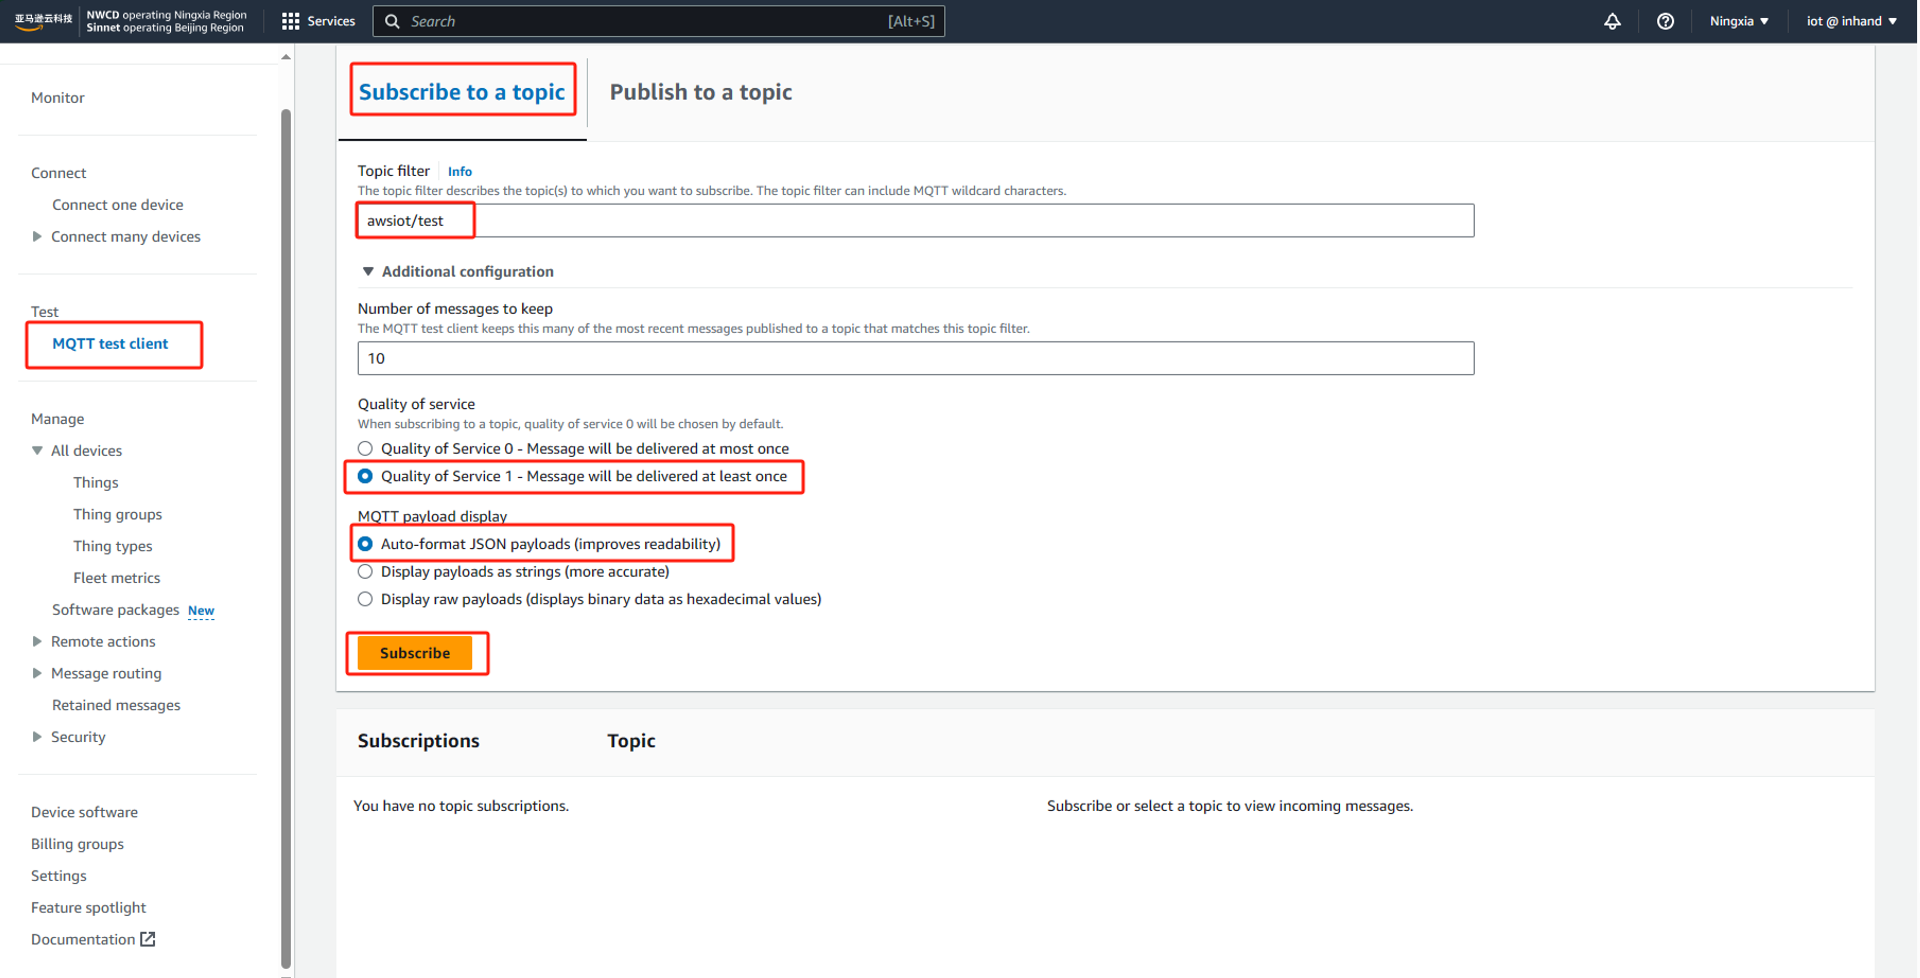Click the AWS logo in header
The image size is (1920, 978).
pyautogui.click(x=43, y=21)
